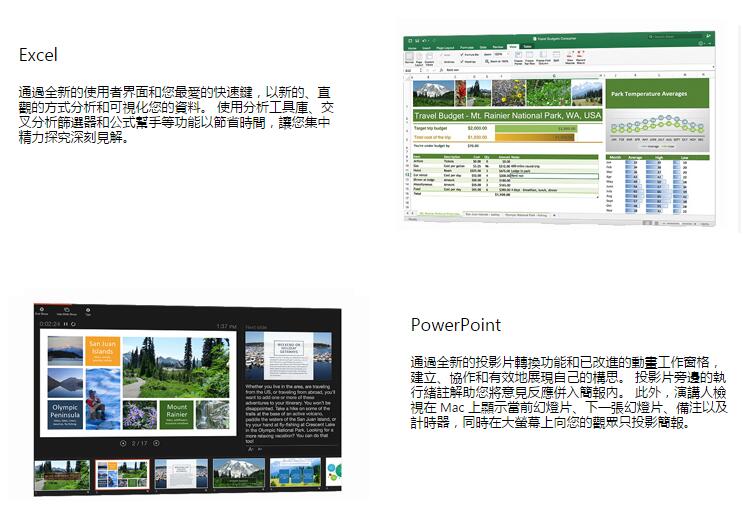Click the slide counter 2 / 17

[x=139, y=443]
